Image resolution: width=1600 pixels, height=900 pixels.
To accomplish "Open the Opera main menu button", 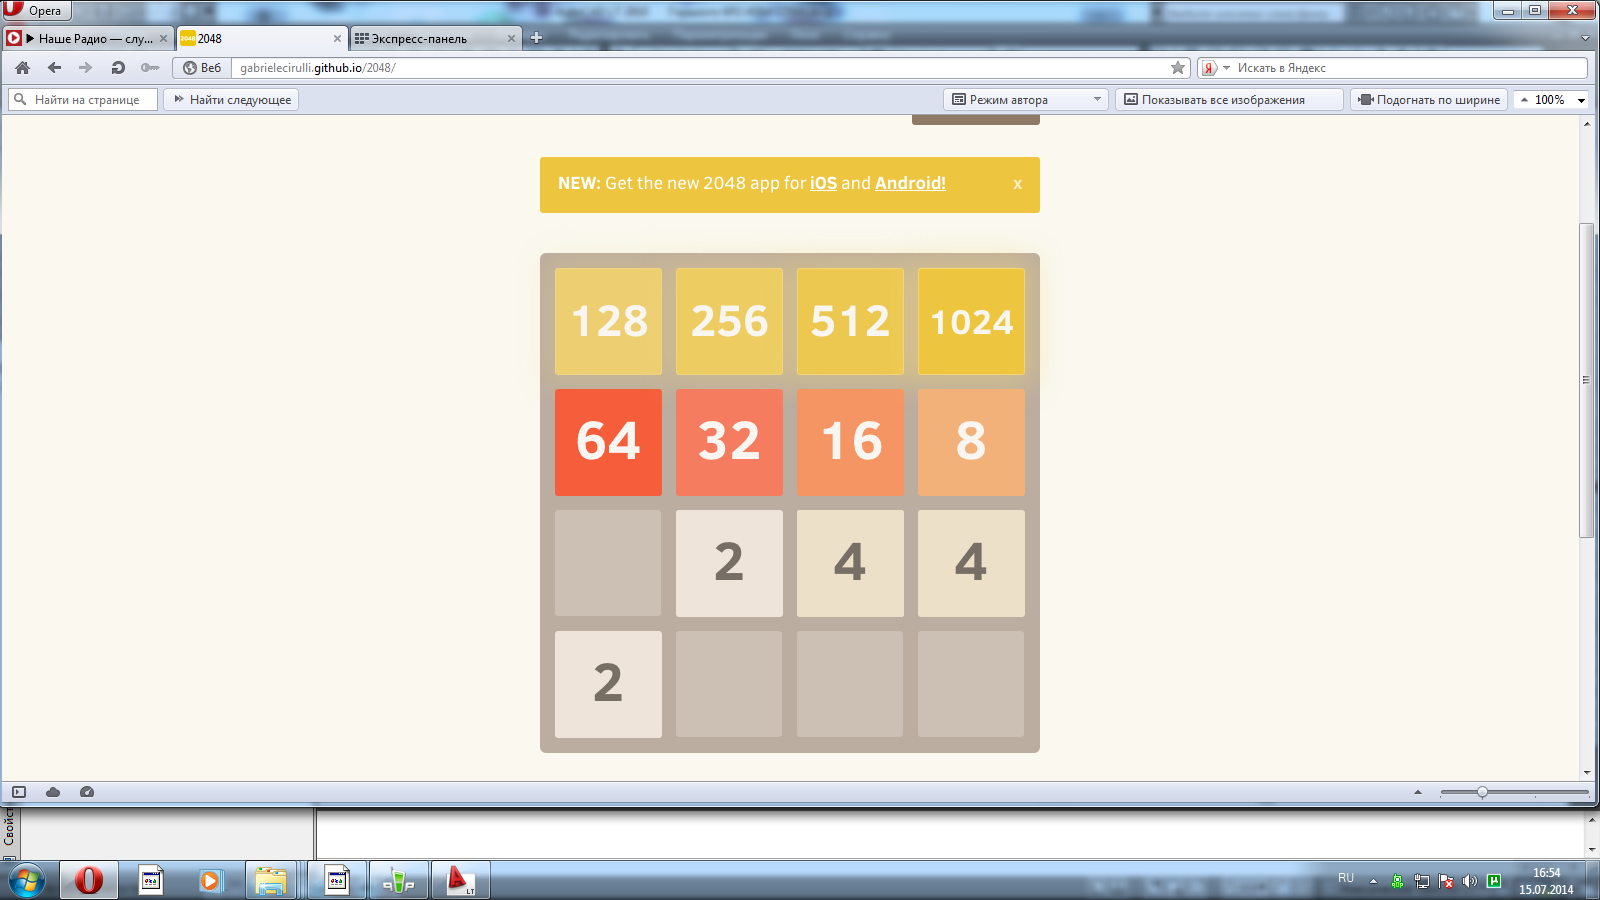I will pyautogui.click(x=36, y=10).
